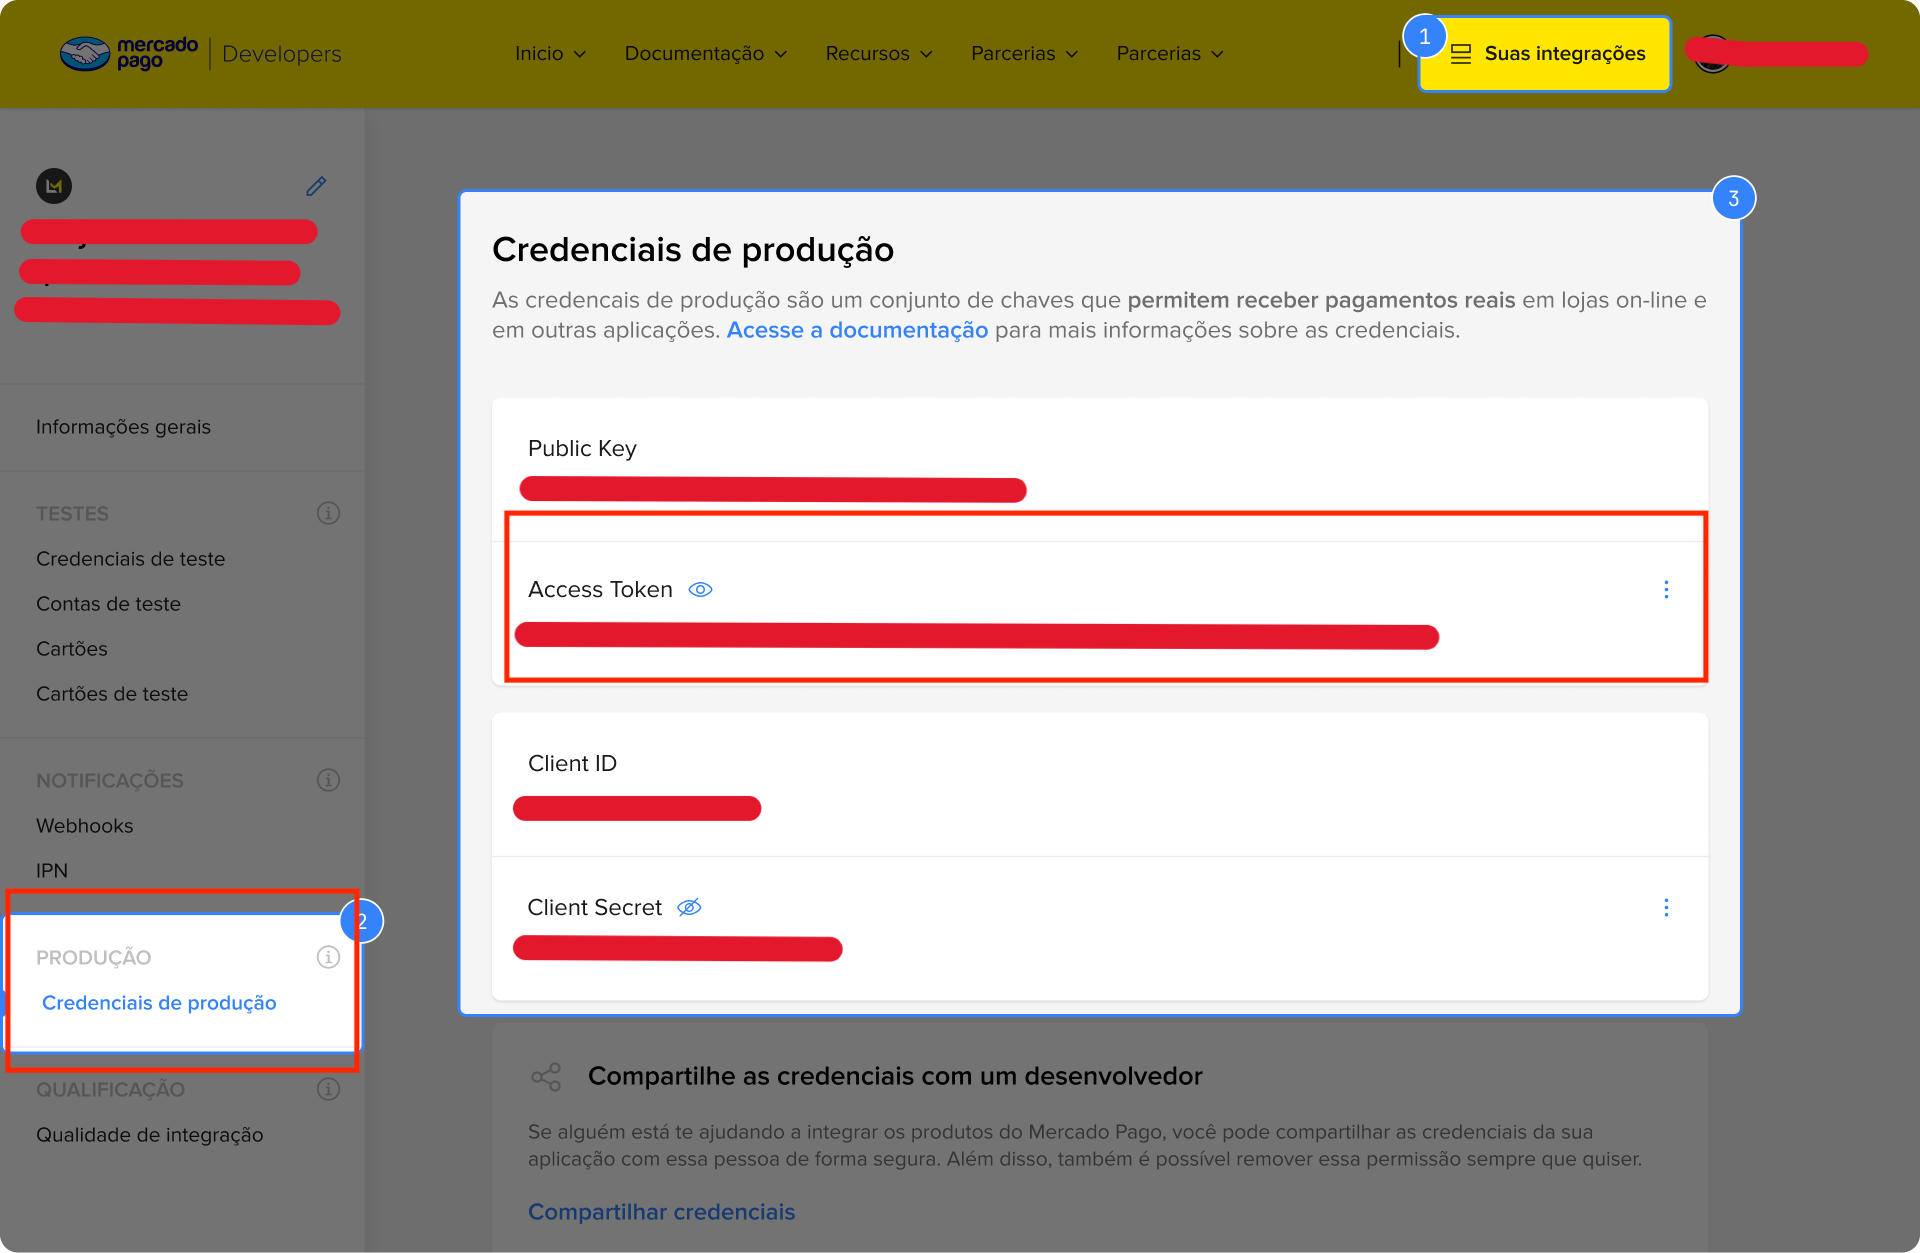This screenshot has width=1920, height=1253.
Task: Click the info icon next to PRODUÇÃO
Action: pos(328,957)
